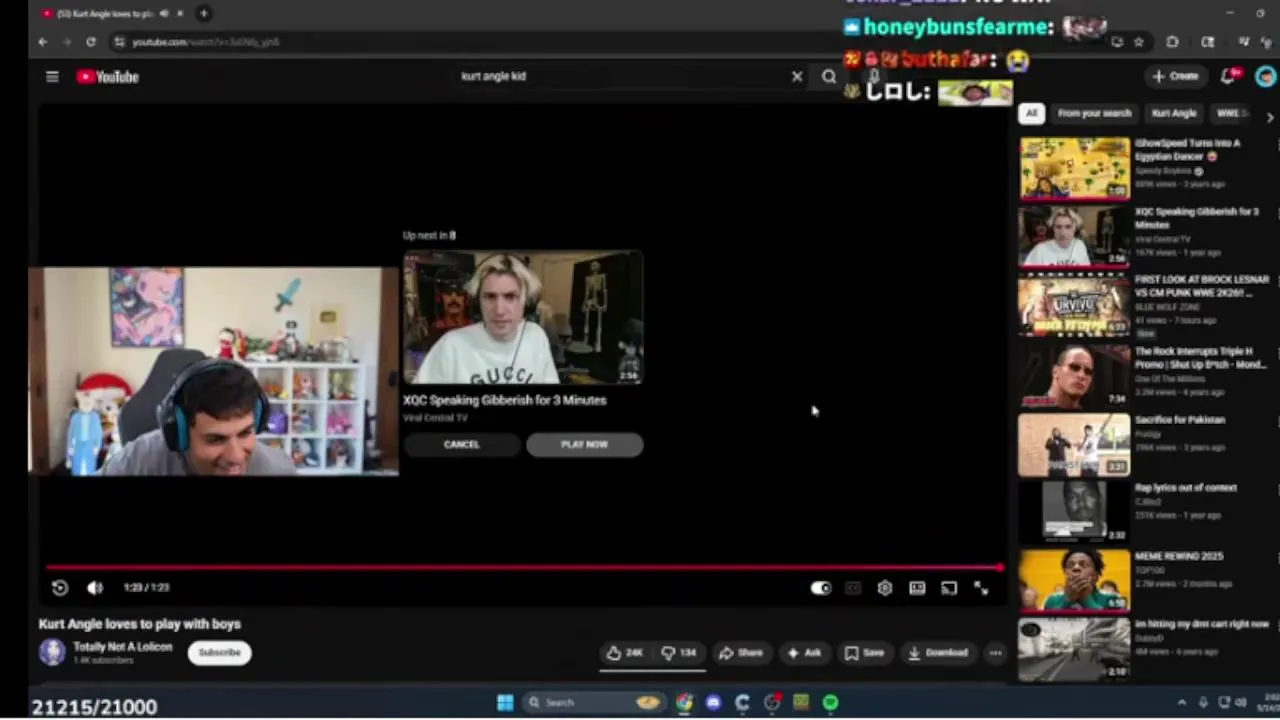Click the up-next XQC video thumbnail
This screenshot has width=1280, height=720.
[523, 317]
